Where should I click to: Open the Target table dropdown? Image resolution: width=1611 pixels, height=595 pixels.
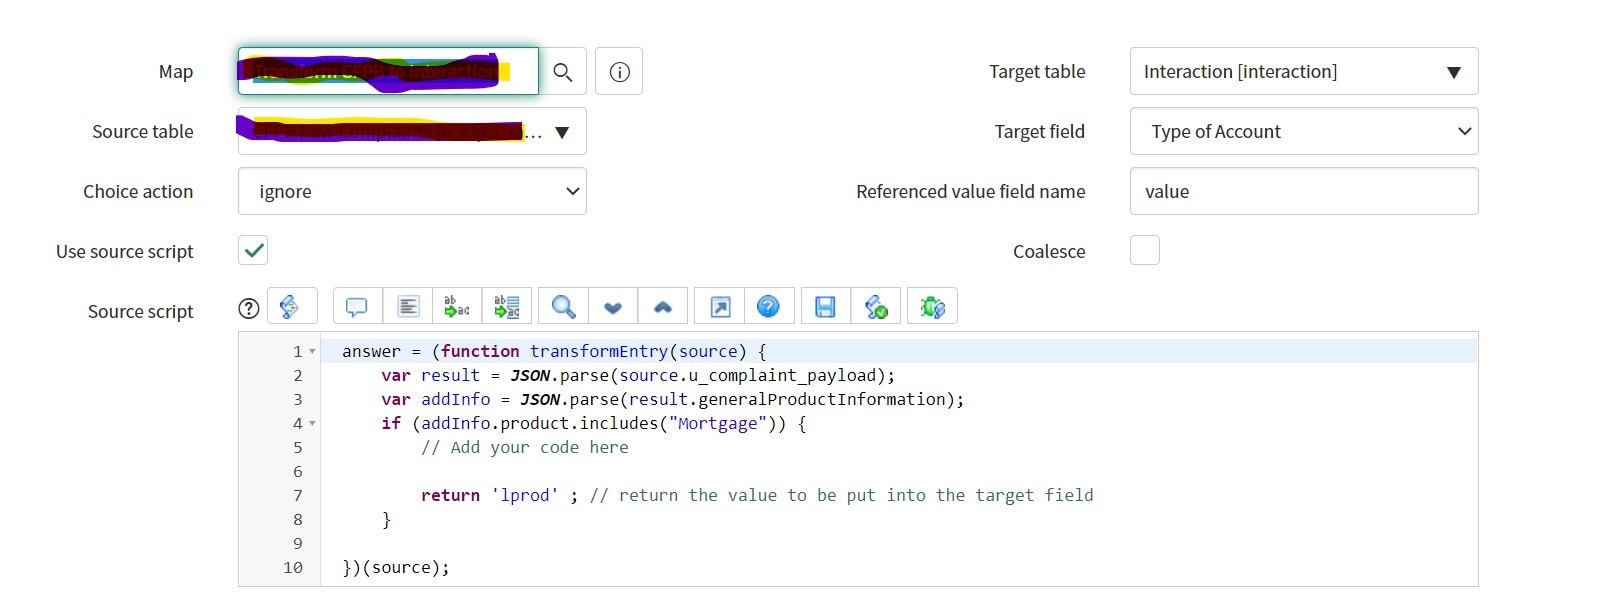[1304, 72]
